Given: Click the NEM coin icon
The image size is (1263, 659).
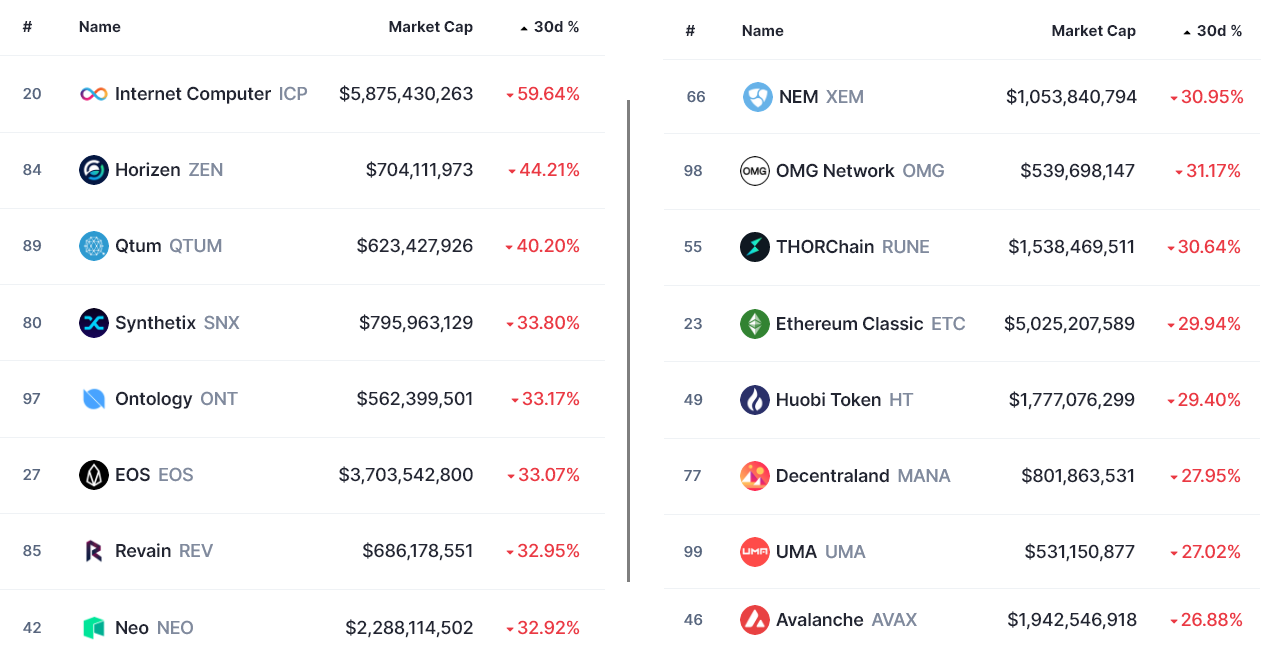Looking at the screenshot, I should pos(757,97).
